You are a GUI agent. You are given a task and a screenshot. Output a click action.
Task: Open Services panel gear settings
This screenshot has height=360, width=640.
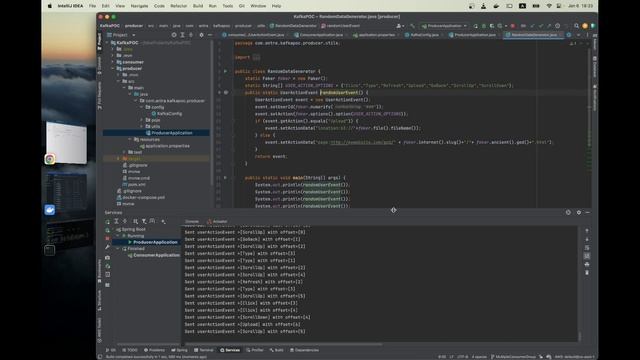pos(579,212)
